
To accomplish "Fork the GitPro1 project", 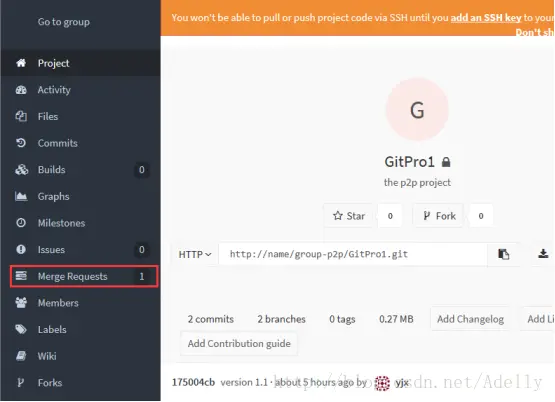I will (x=439, y=216).
